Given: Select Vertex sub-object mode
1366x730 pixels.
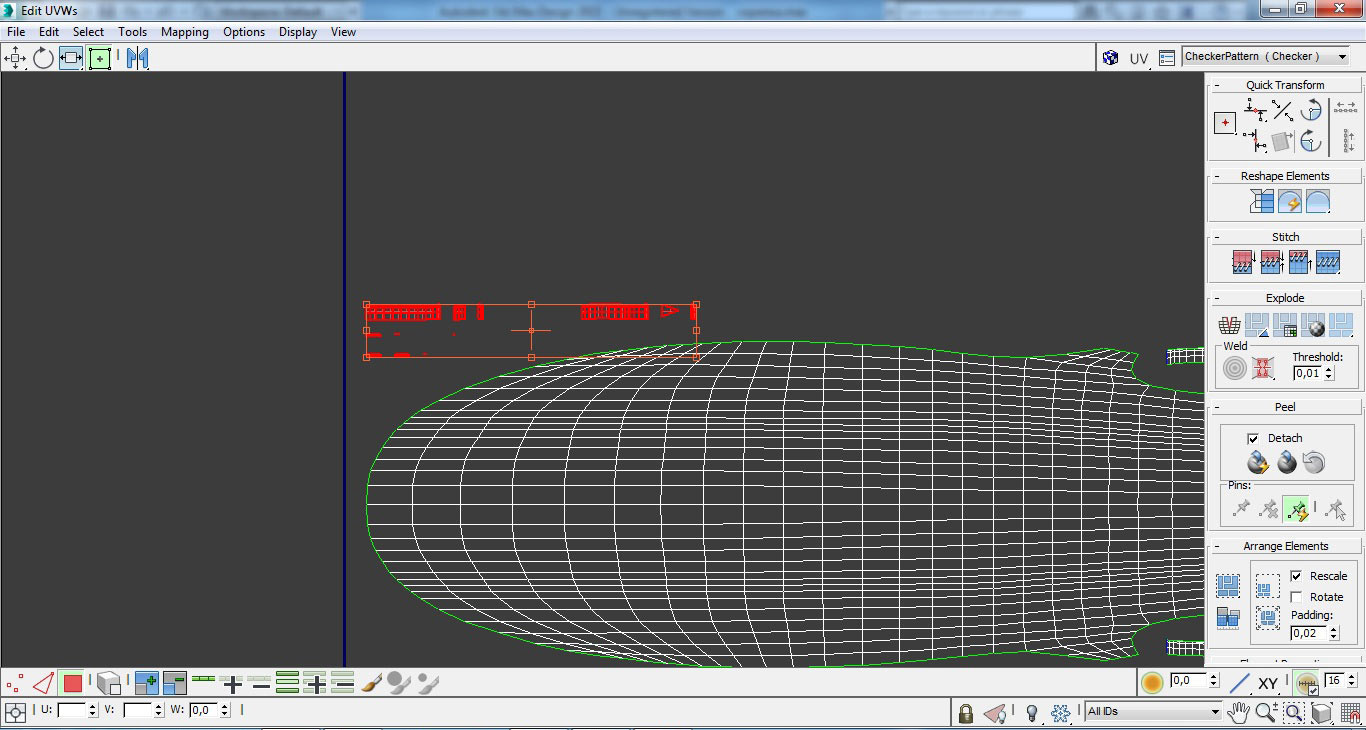Looking at the screenshot, I should (x=15, y=684).
